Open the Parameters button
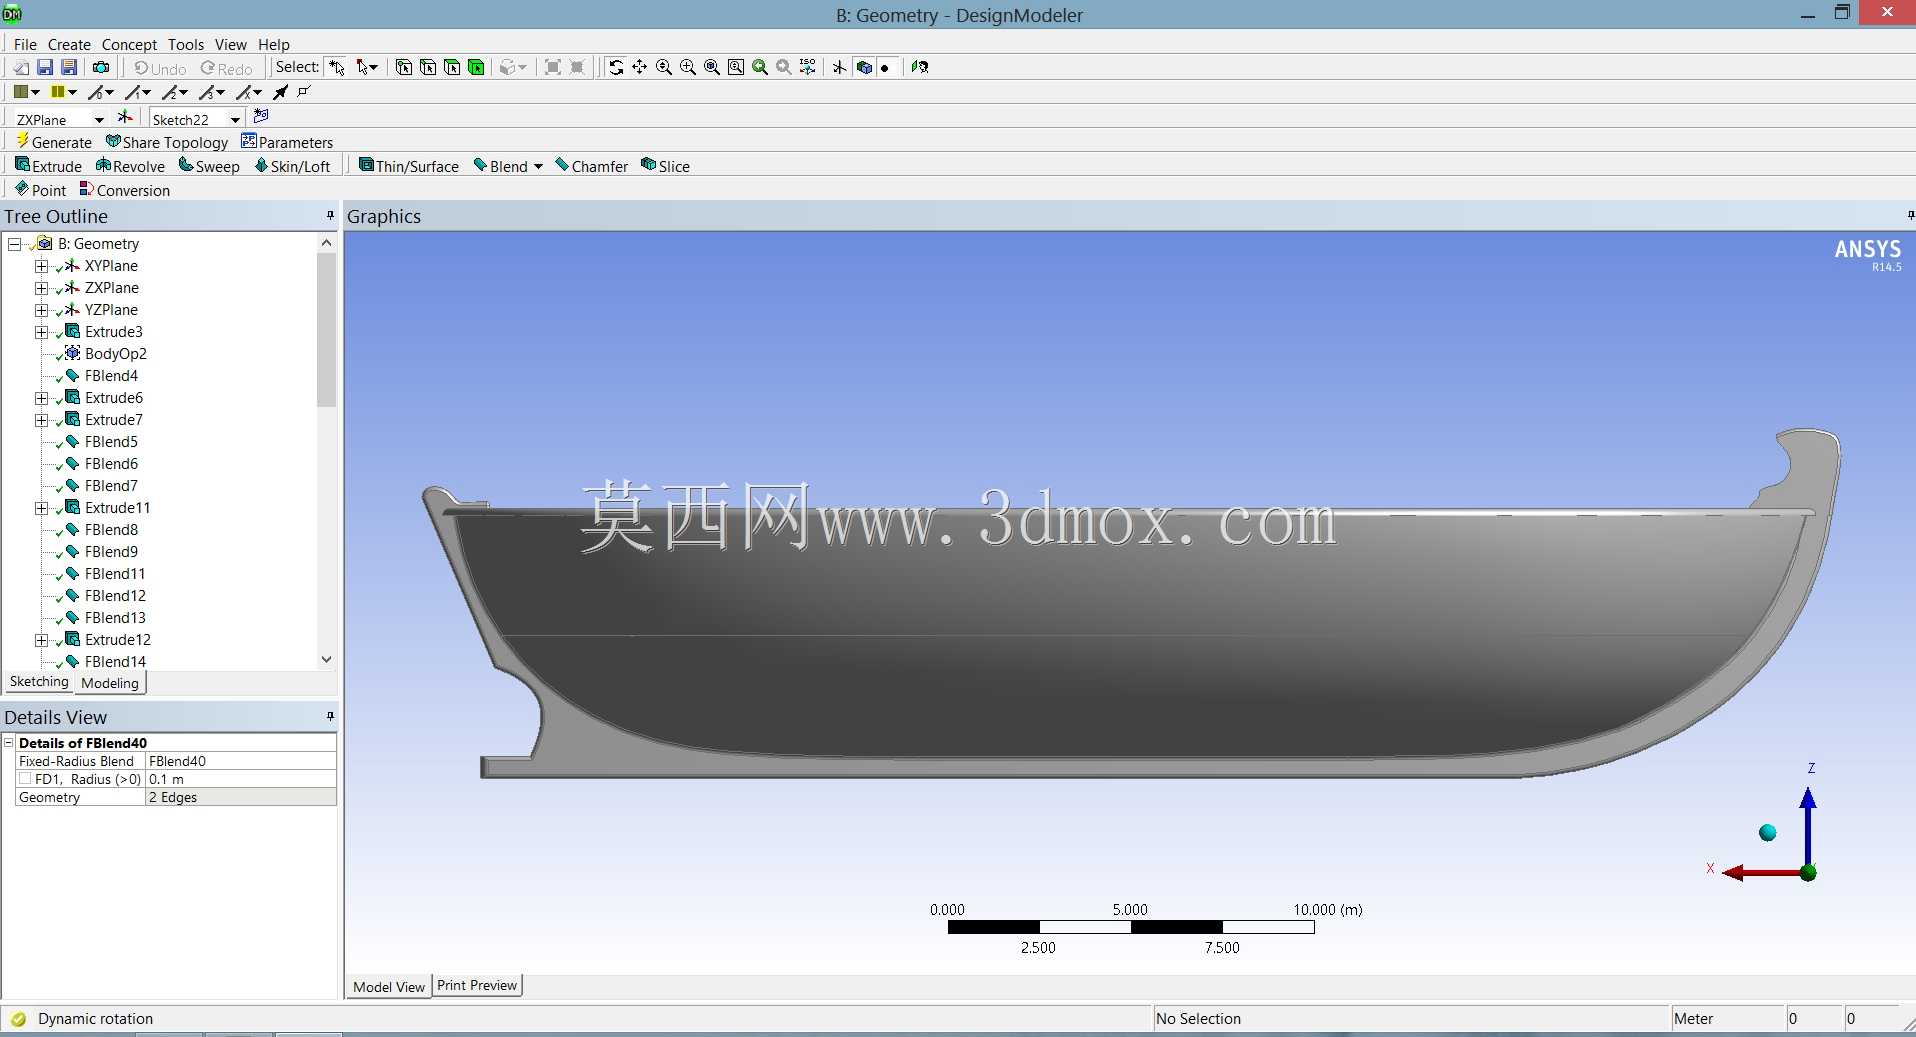The image size is (1916, 1037). click(x=287, y=142)
